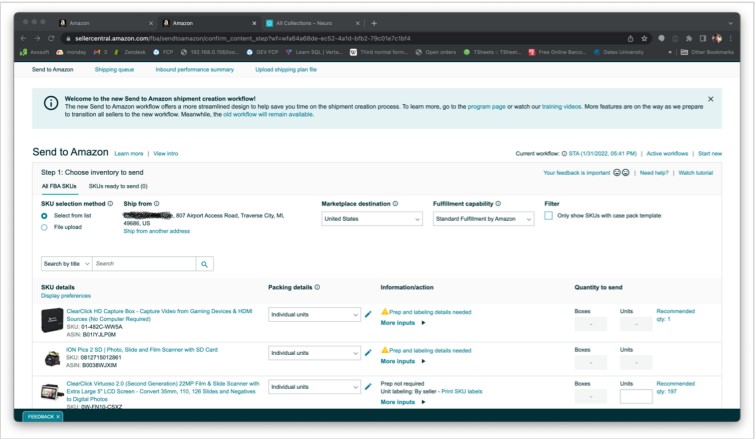The width and height of the screenshot is (755, 439).
Task: Open the 'All FBA SKUs' tab
Action: (x=59, y=186)
